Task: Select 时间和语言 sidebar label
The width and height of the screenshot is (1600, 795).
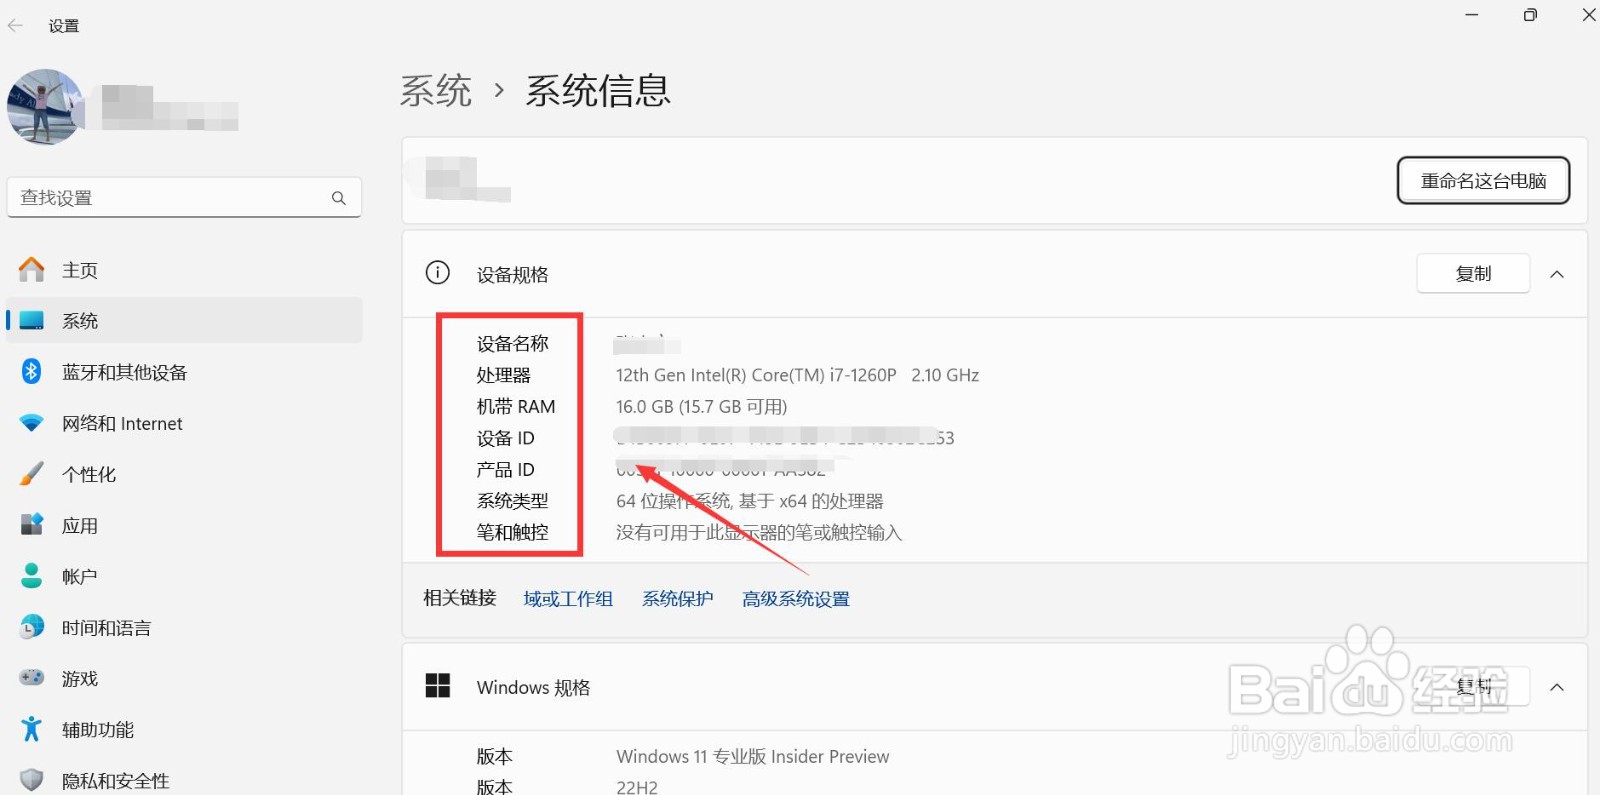Action: point(107,628)
